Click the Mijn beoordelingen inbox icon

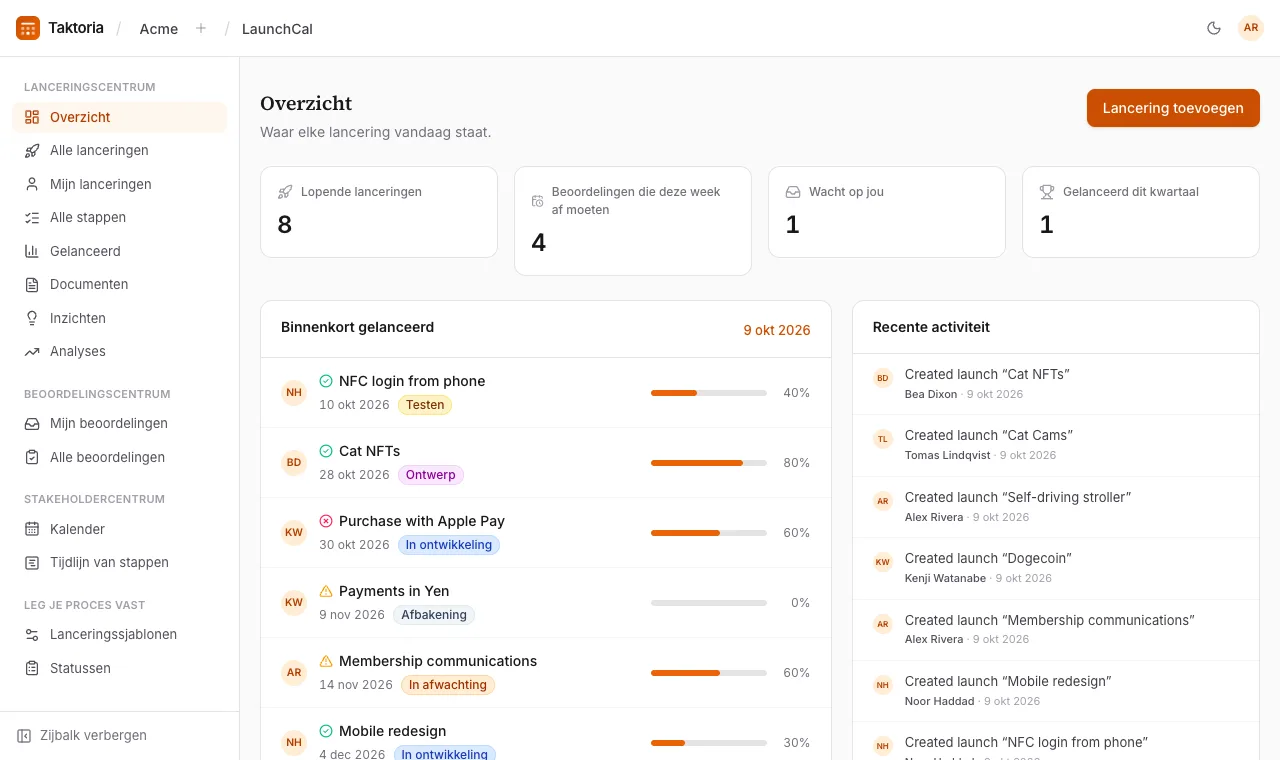(x=32, y=423)
